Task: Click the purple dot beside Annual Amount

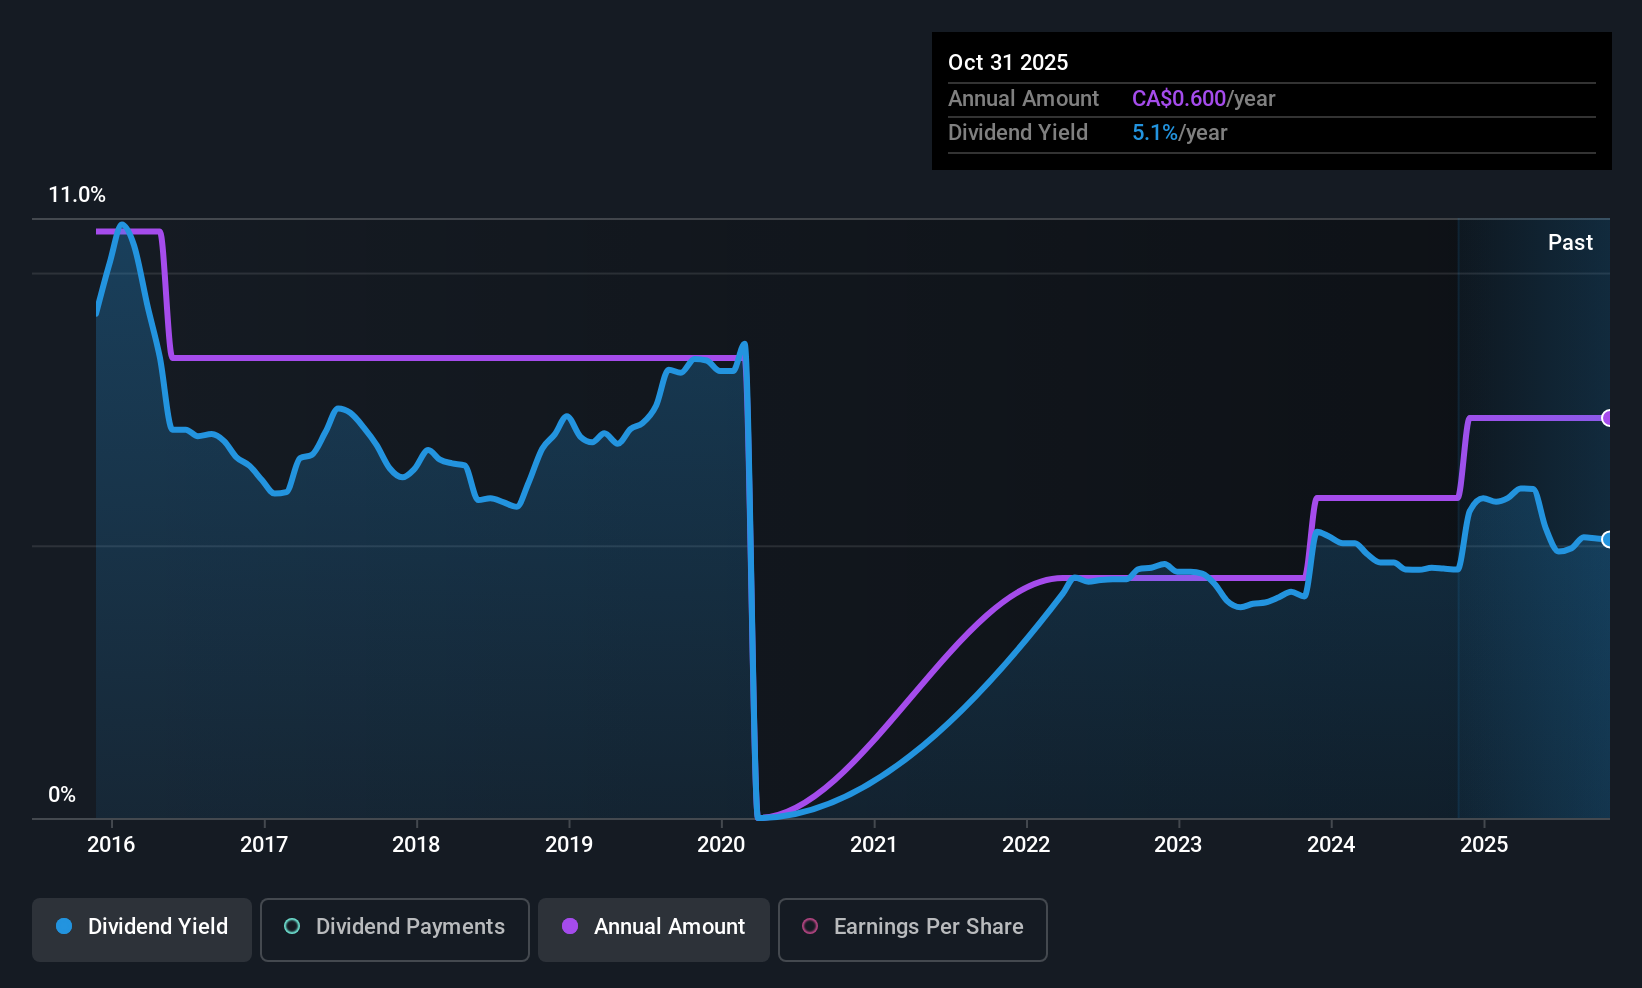Action: [570, 927]
